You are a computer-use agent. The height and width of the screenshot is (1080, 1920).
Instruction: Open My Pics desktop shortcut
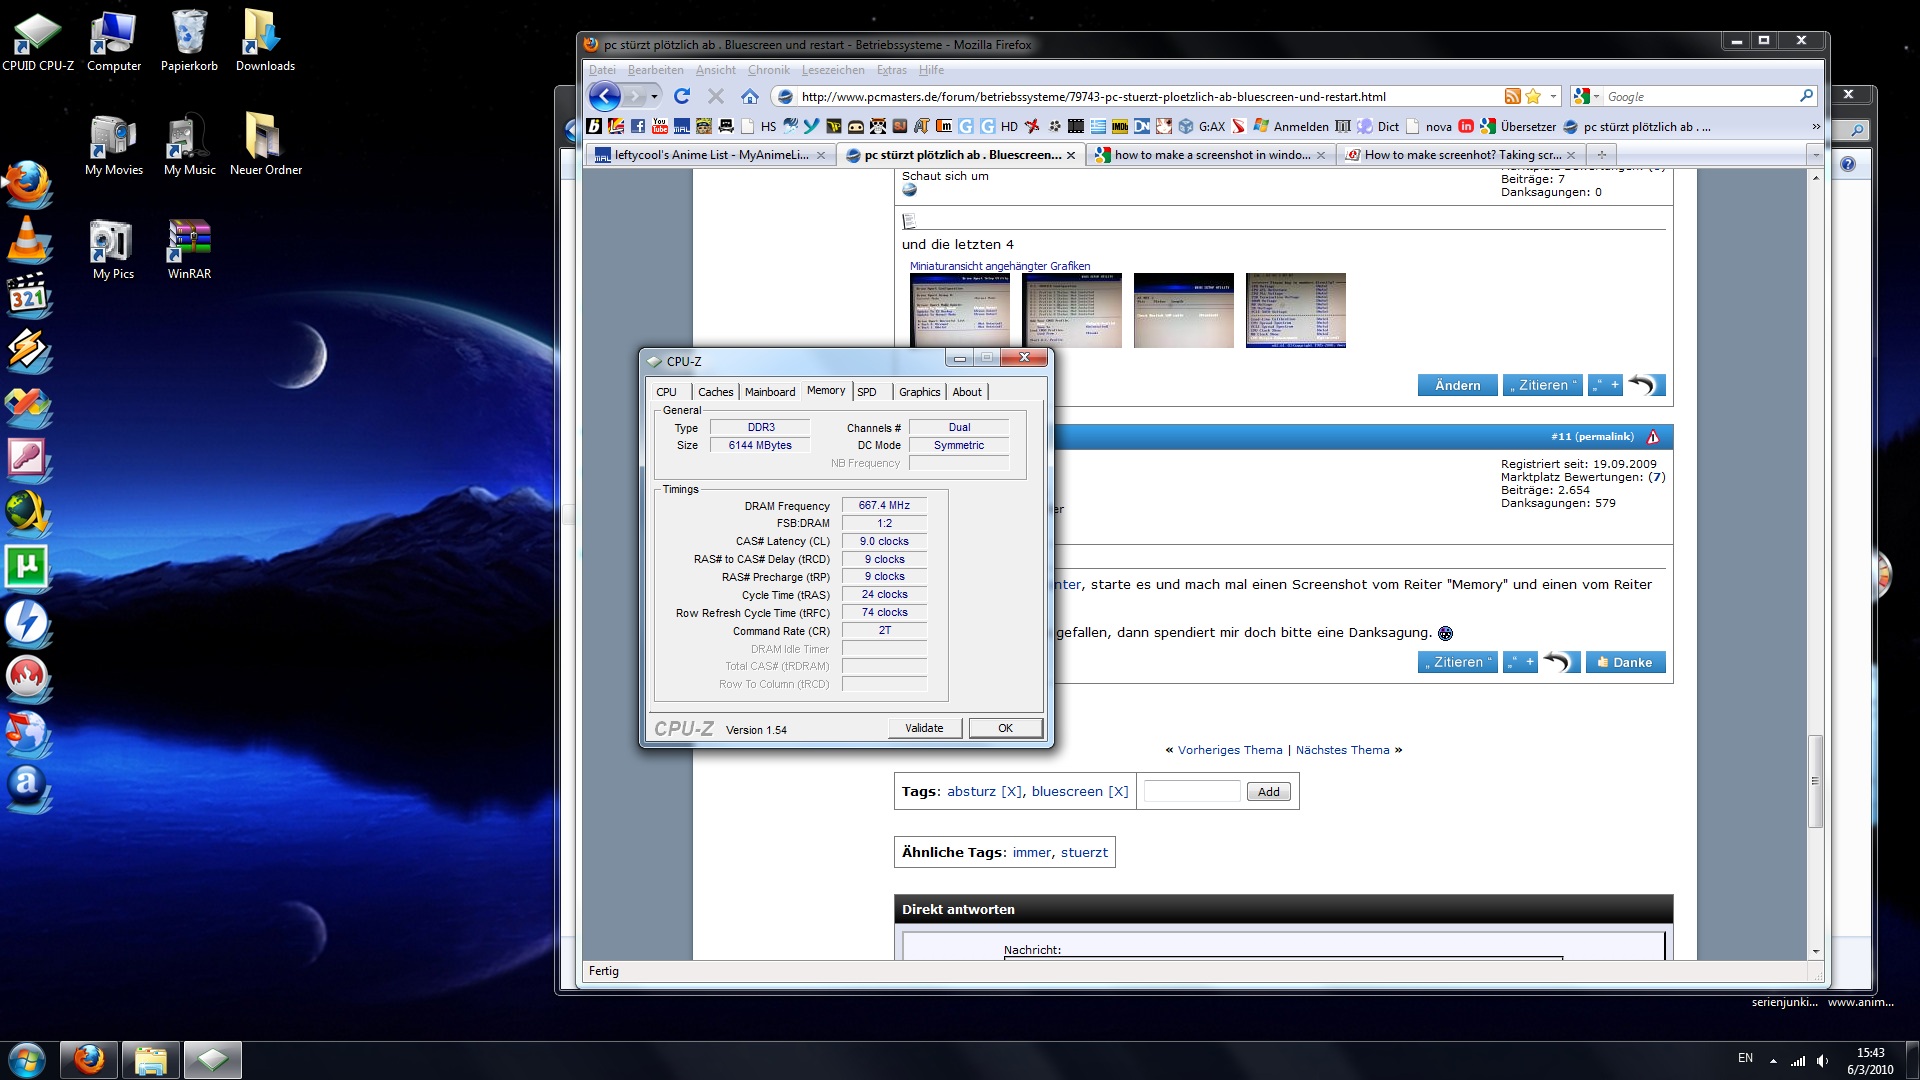[x=113, y=249]
